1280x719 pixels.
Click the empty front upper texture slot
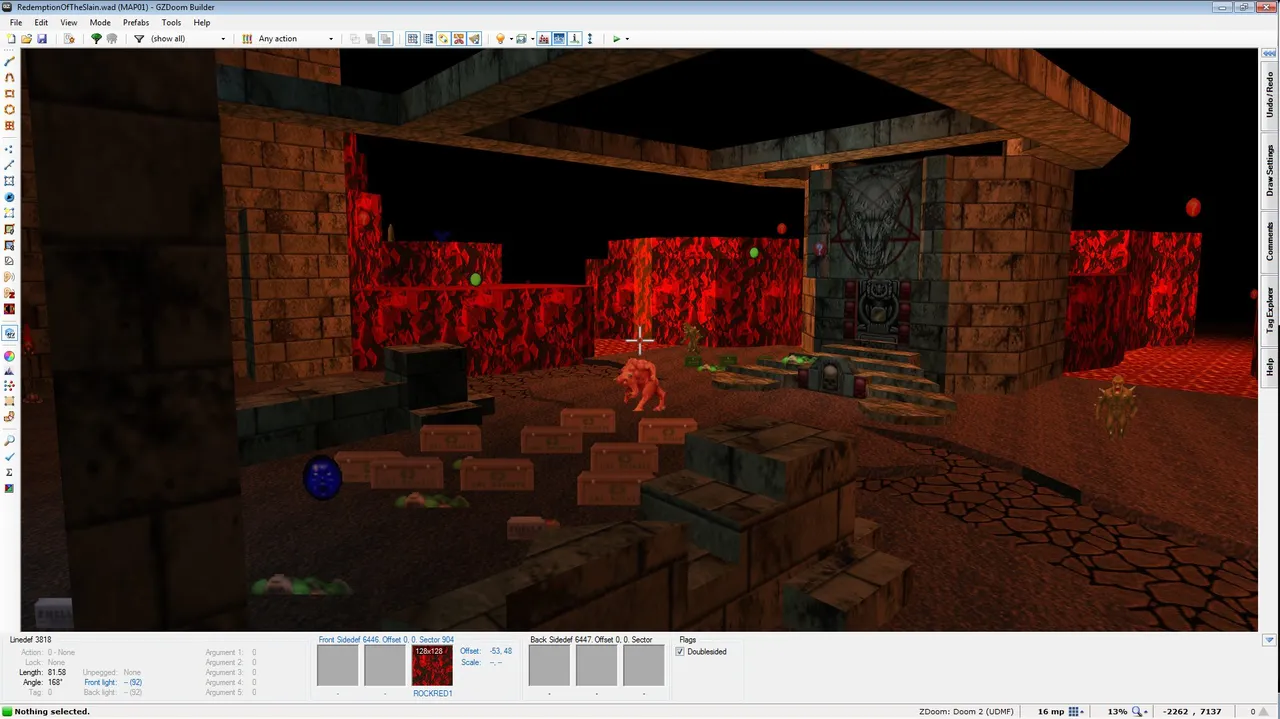337,665
